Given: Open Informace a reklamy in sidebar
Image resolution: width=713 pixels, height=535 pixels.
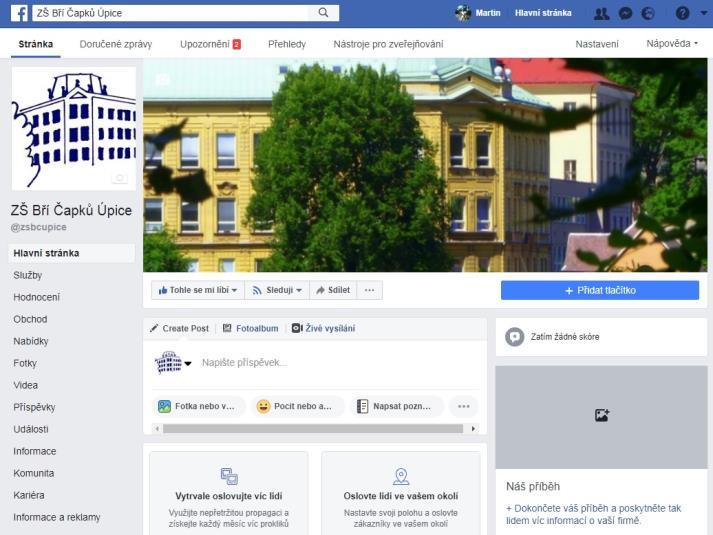Looking at the screenshot, I should (x=57, y=517).
